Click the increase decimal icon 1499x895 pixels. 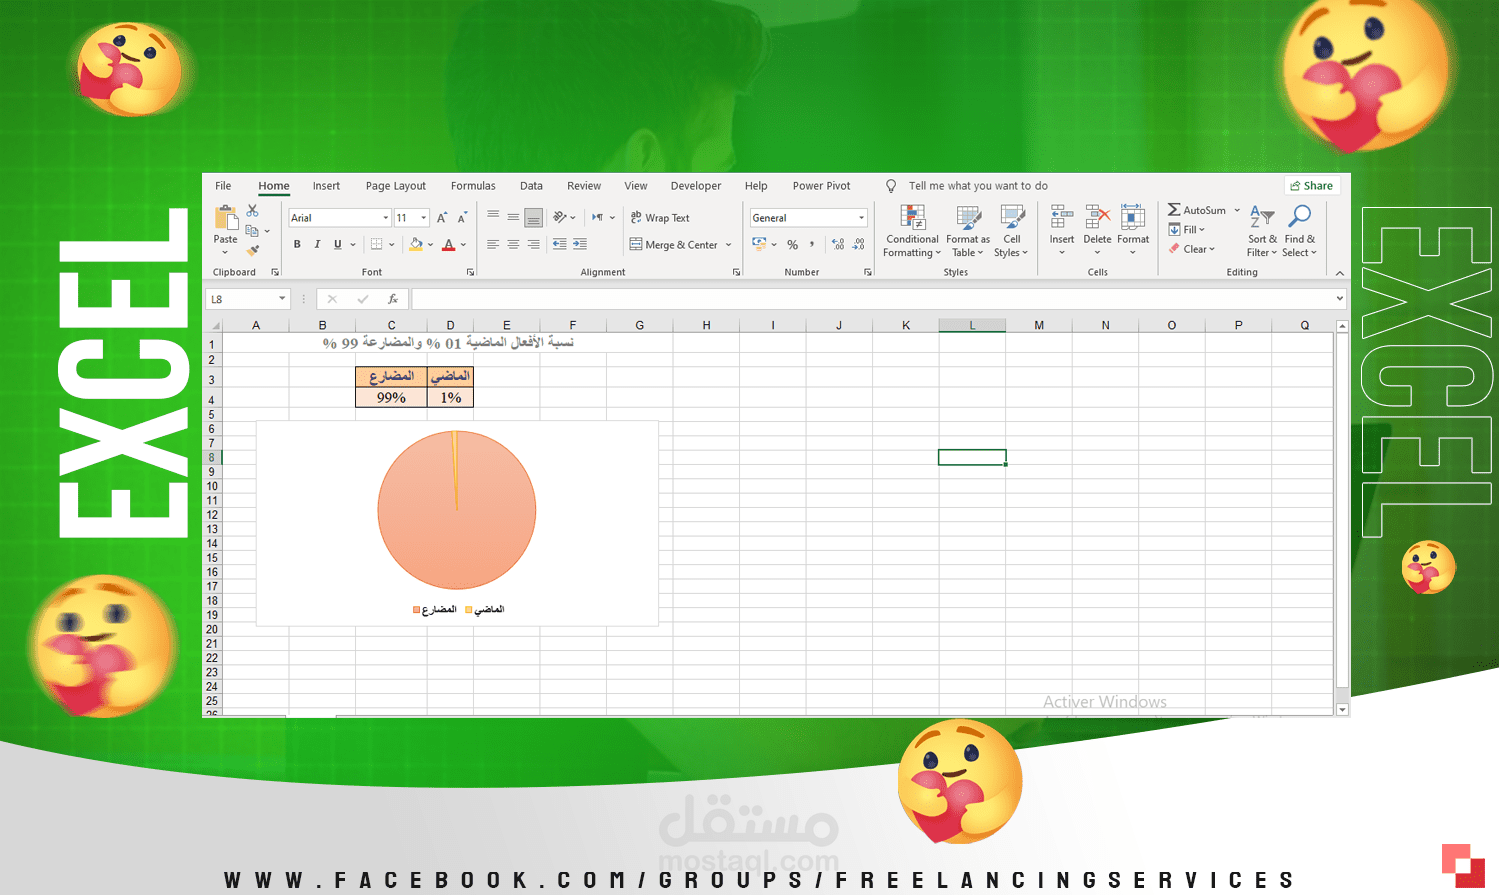pyautogui.click(x=838, y=244)
